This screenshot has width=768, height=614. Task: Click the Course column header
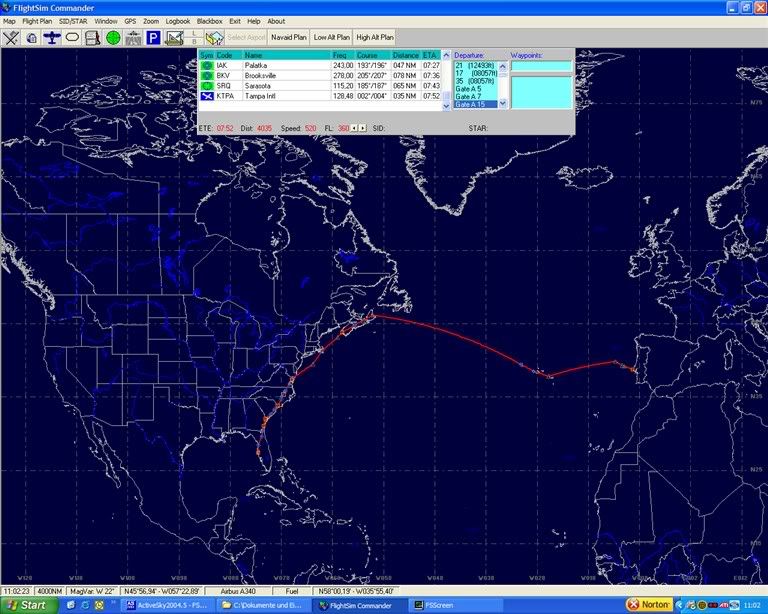pos(373,55)
